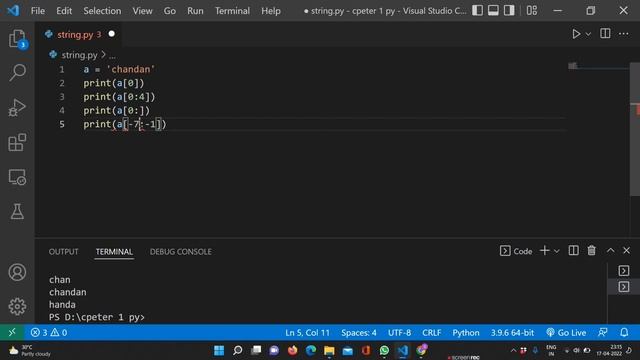Open Remote Explorer view
The height and width of the screenshot is (360, 640).
tap(17, 177)
